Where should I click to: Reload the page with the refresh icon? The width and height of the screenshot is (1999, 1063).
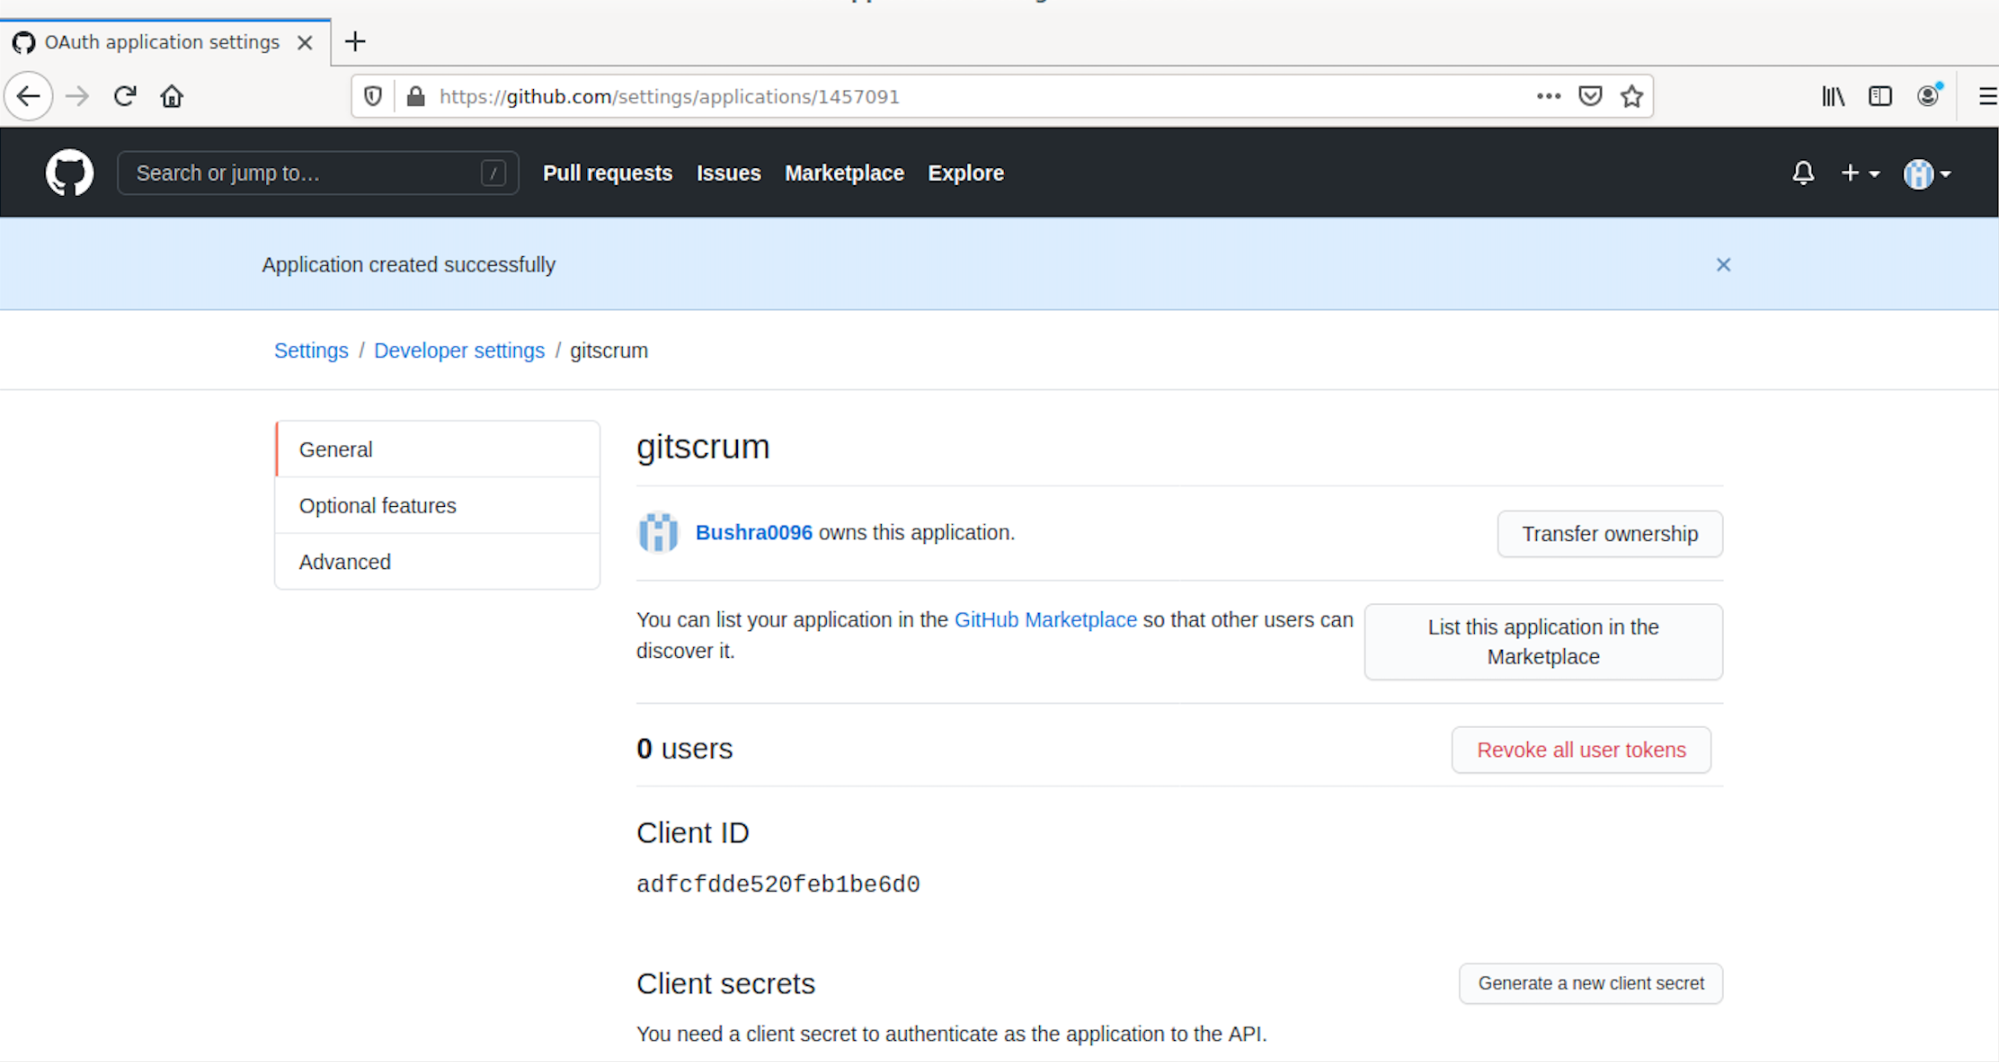[125, 96]
